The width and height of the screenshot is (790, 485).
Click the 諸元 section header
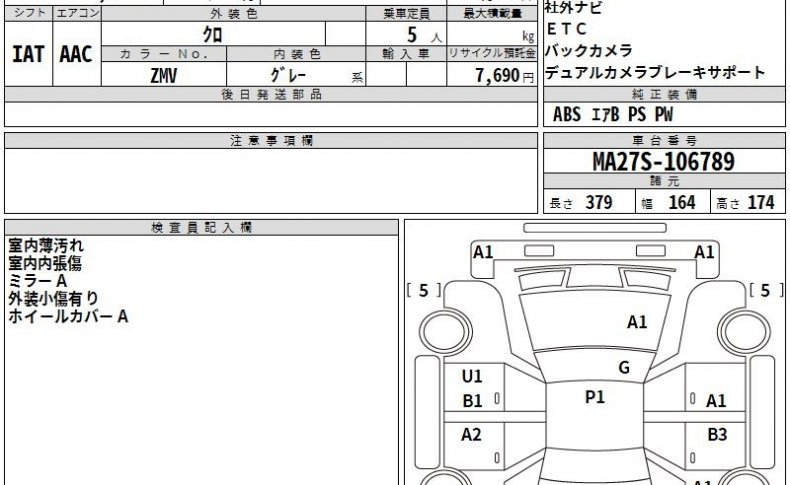click(x=664, y=181)
